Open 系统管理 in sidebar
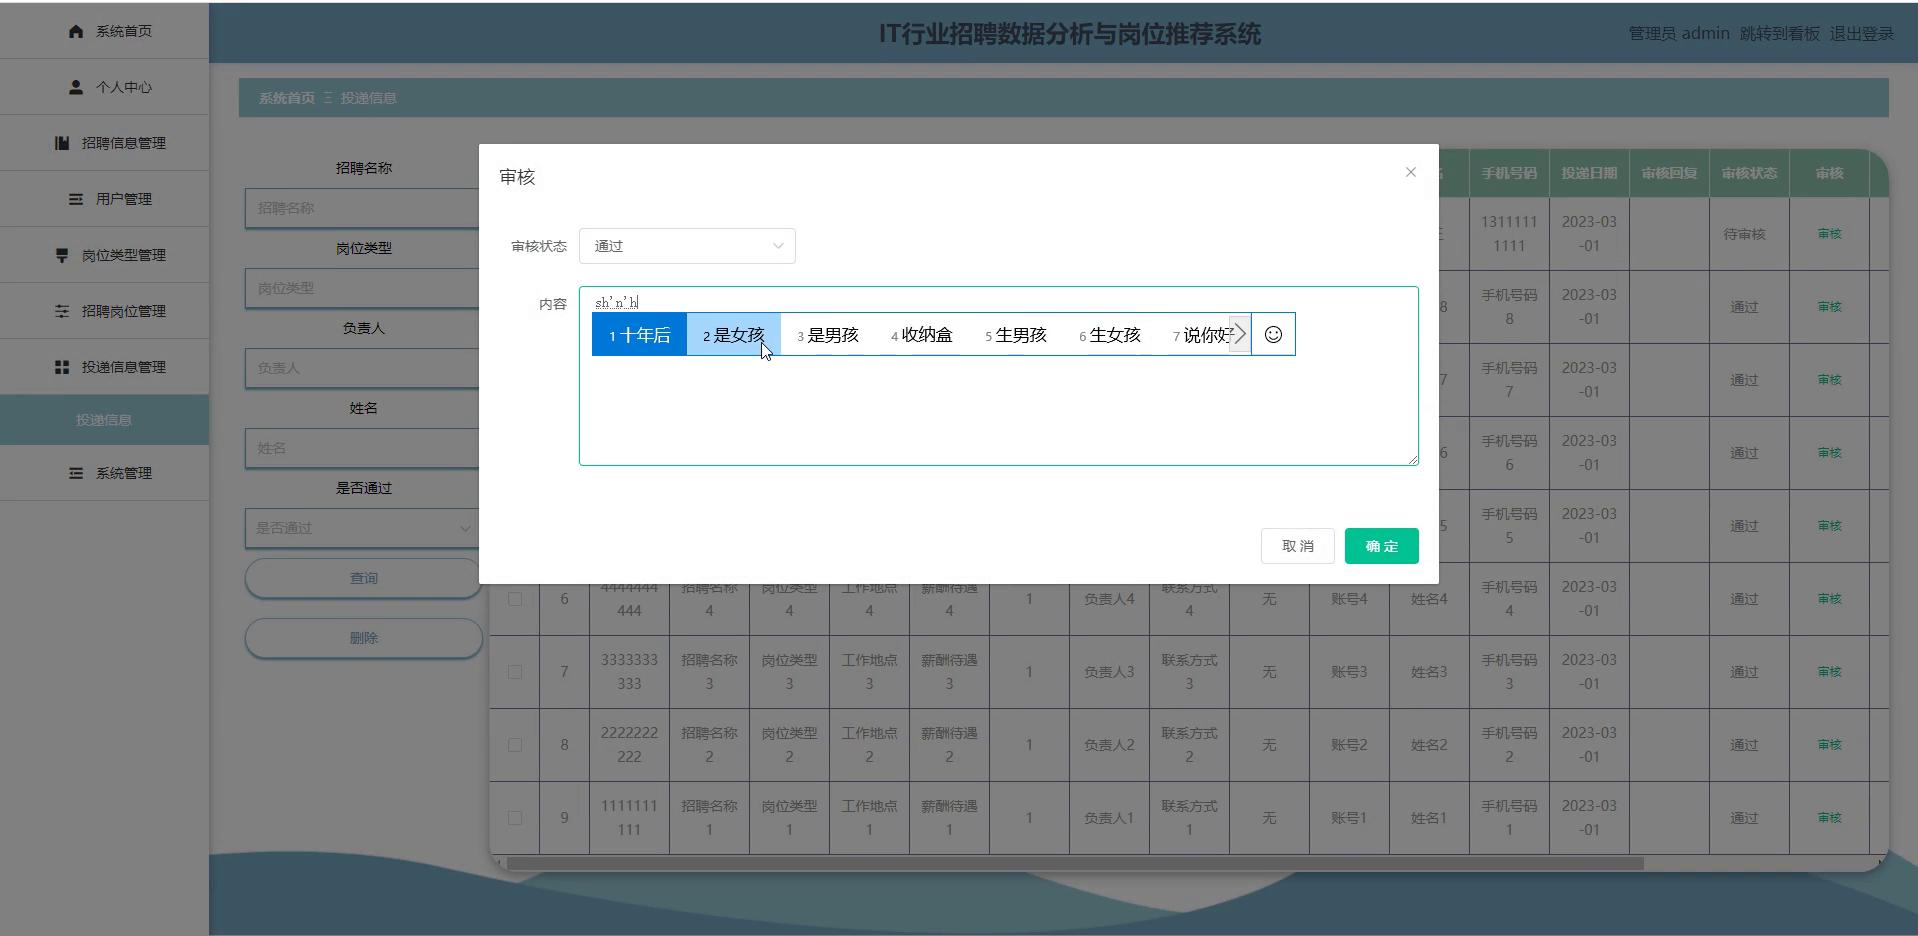Viewport: 1918px width, 936px height. pyautogui.click(x=104, y=473)
